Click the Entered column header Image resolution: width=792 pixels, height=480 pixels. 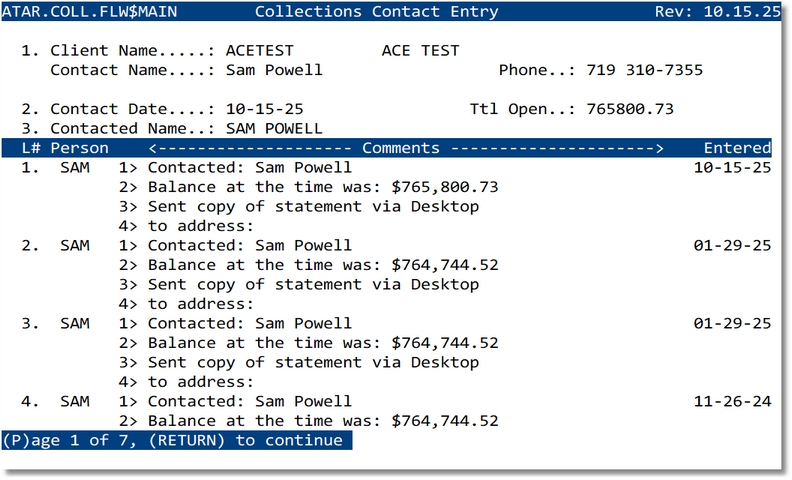pos(737,148)
